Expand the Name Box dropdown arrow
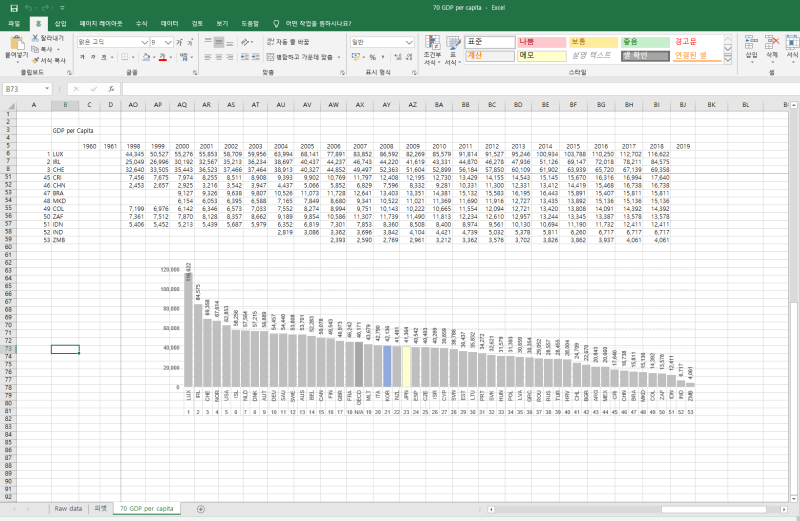The height and width of the screenshot is (521, 800). (x=47, y=89)
